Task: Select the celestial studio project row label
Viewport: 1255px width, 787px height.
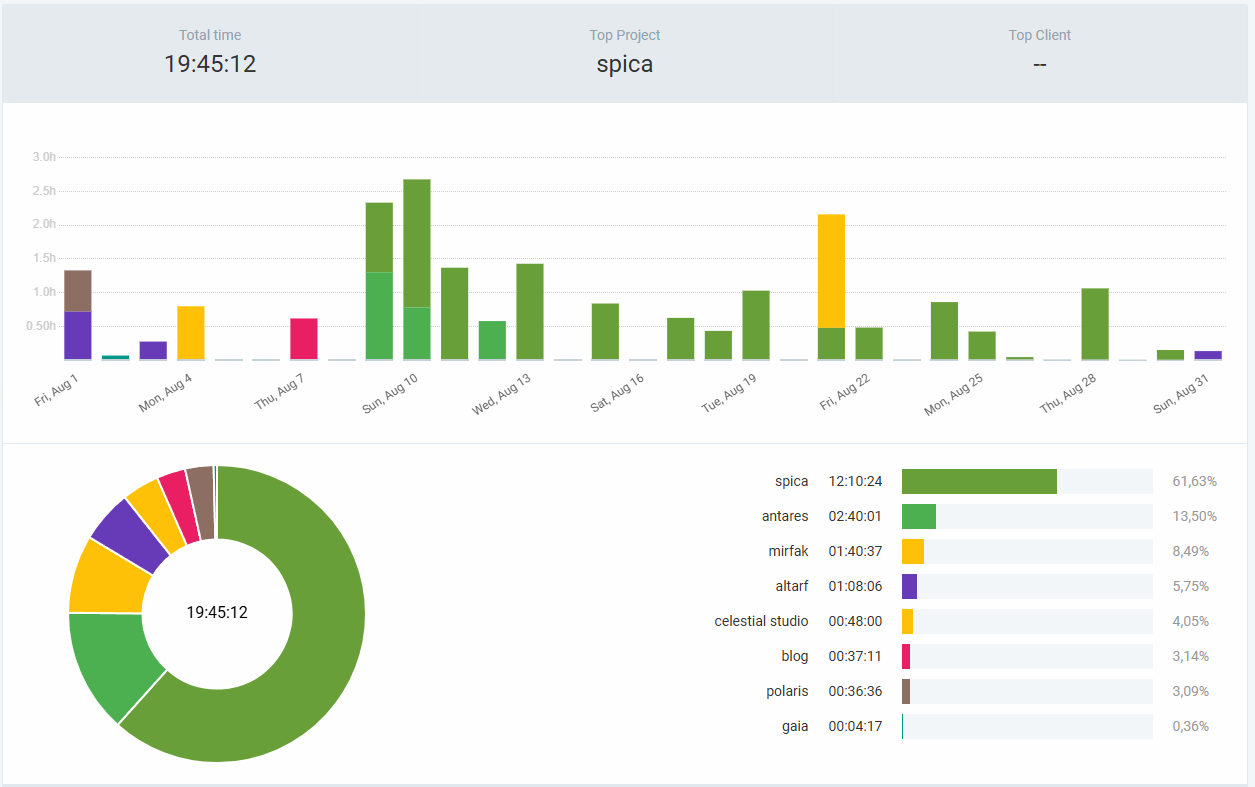Action: tap(761, 621)
